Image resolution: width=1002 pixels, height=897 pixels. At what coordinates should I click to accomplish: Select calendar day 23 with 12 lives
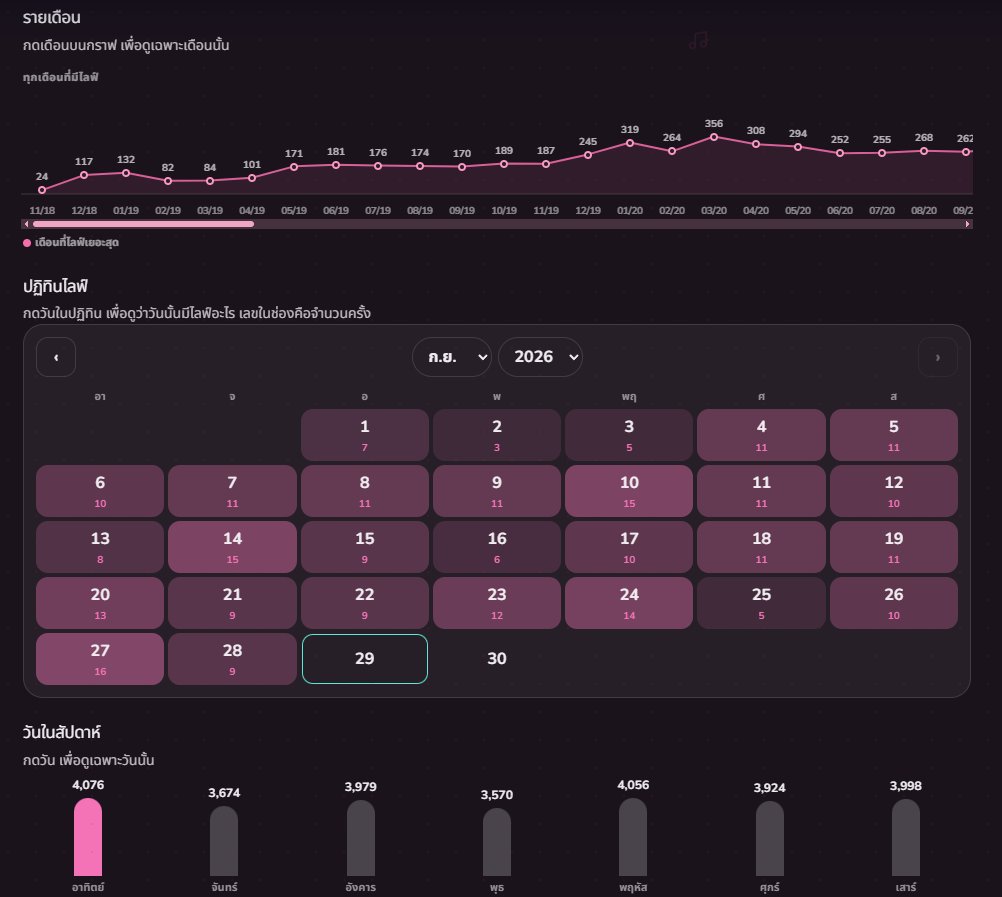(497, 603)
